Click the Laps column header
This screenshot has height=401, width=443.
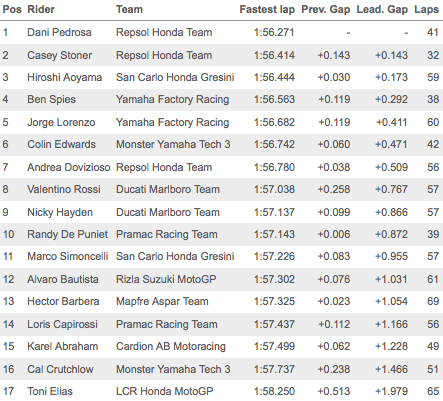(426, 10)
